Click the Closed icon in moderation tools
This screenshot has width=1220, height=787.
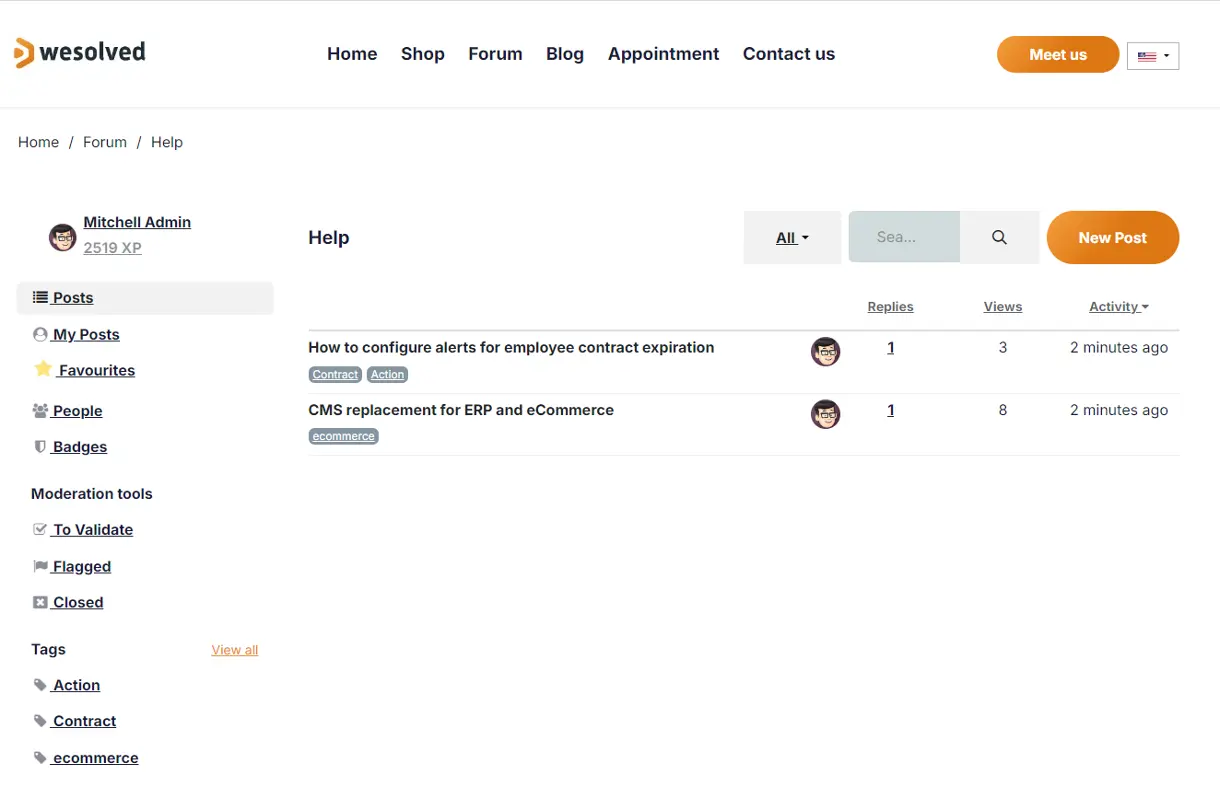coord(40,602)
